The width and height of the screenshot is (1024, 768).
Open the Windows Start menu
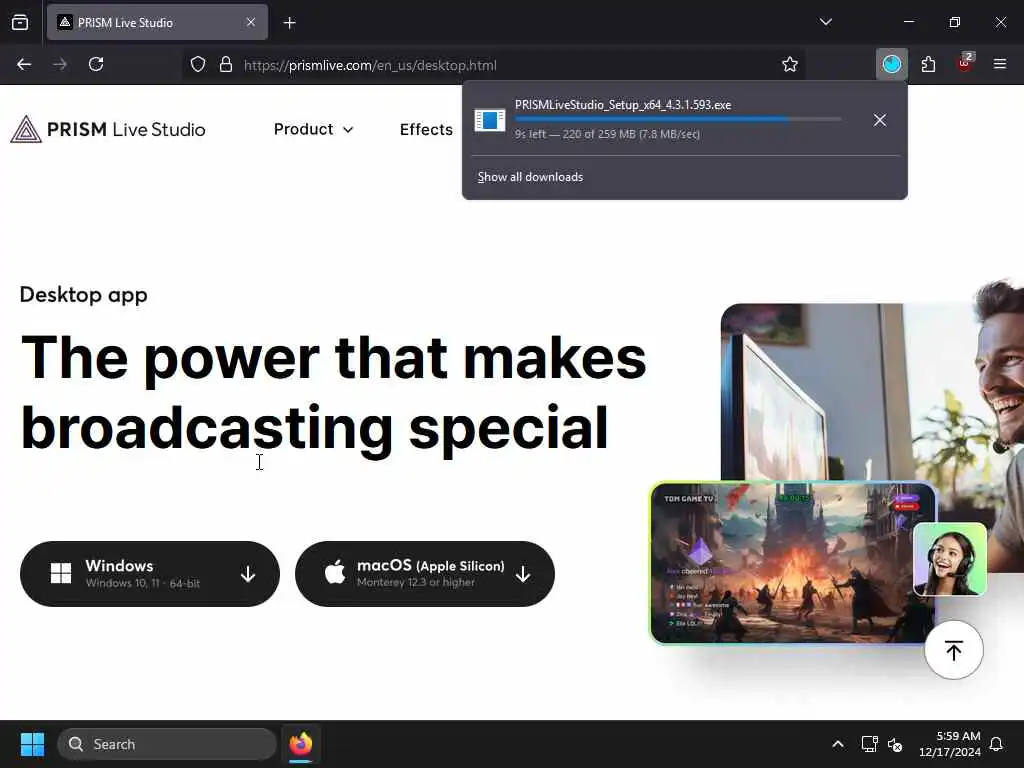32,744
